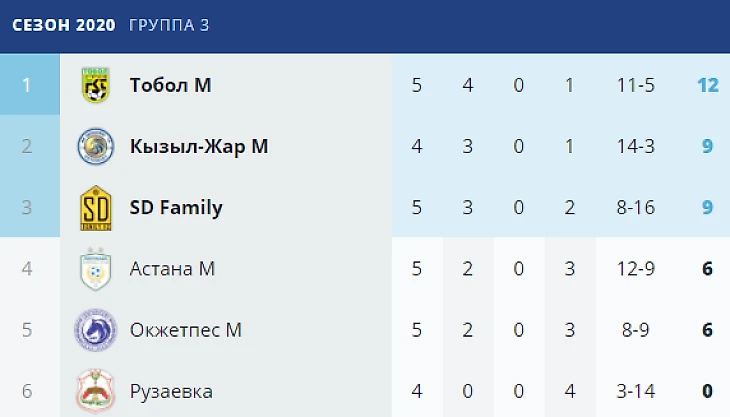
Task: Open the Кызыл-Жар М team link
Action: click(199, 147)
